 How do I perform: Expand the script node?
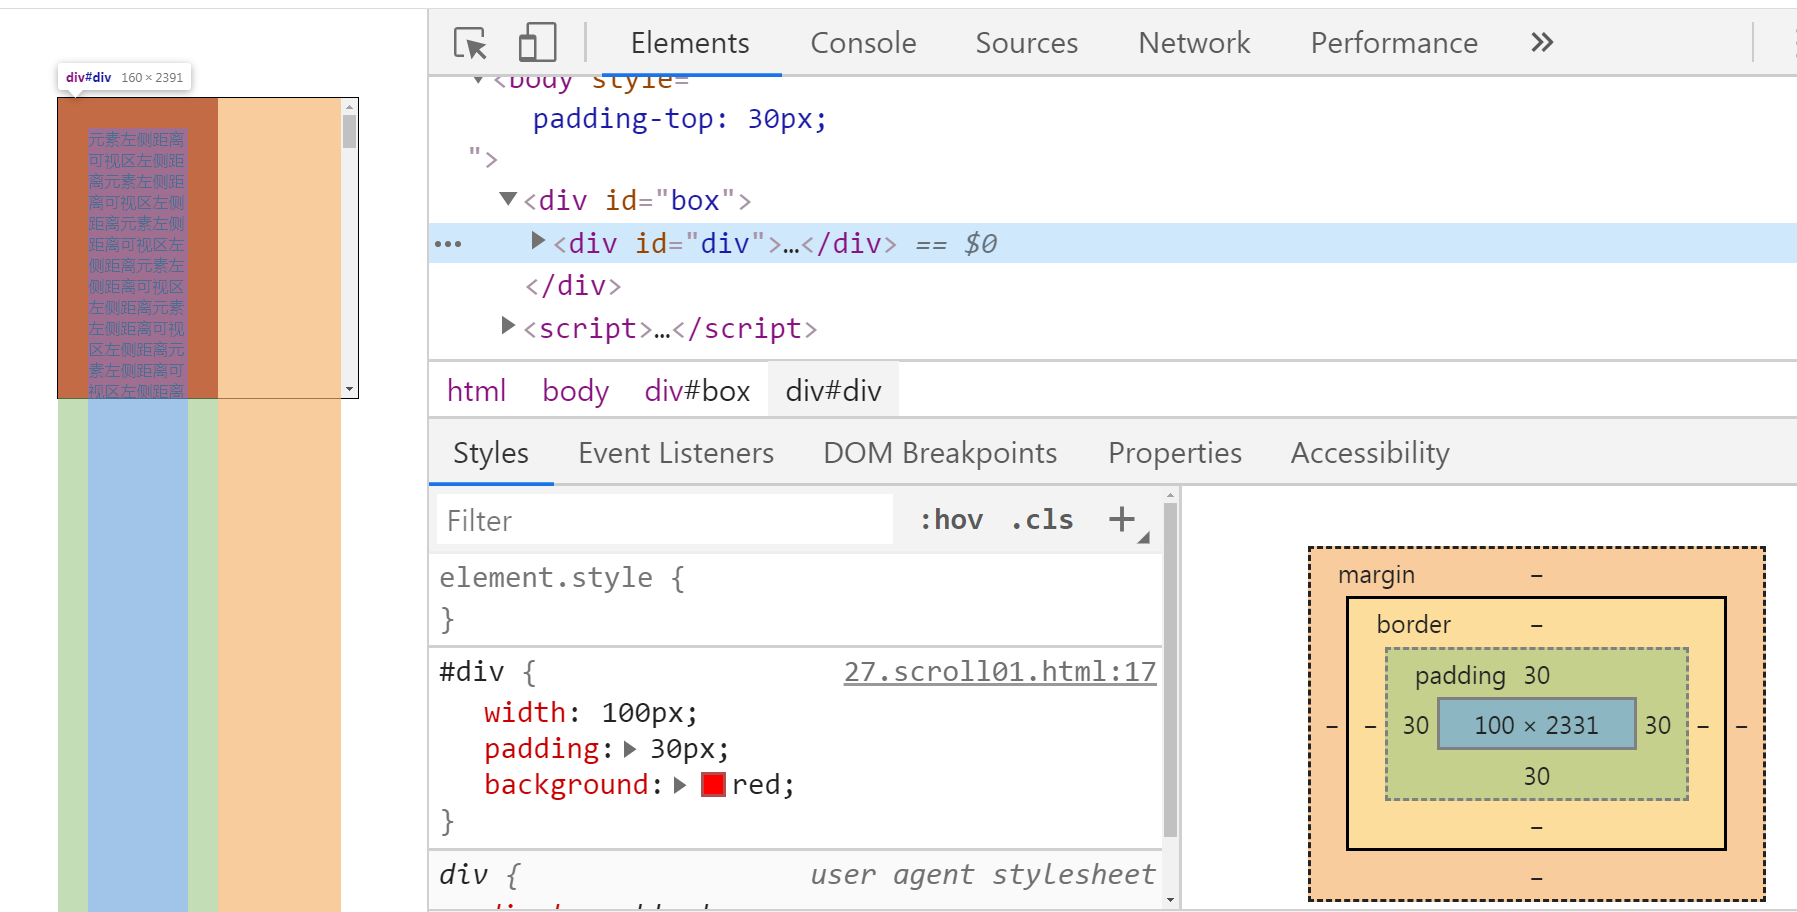508,326
